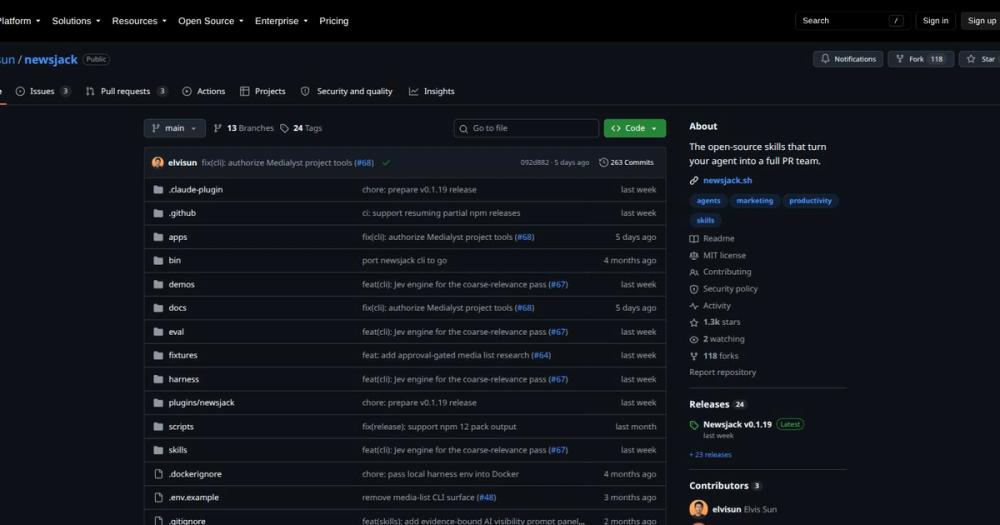The image size is (1000, 525).
Task: Click the elvisun avatar in commit row
Action: tap(158, 163)
